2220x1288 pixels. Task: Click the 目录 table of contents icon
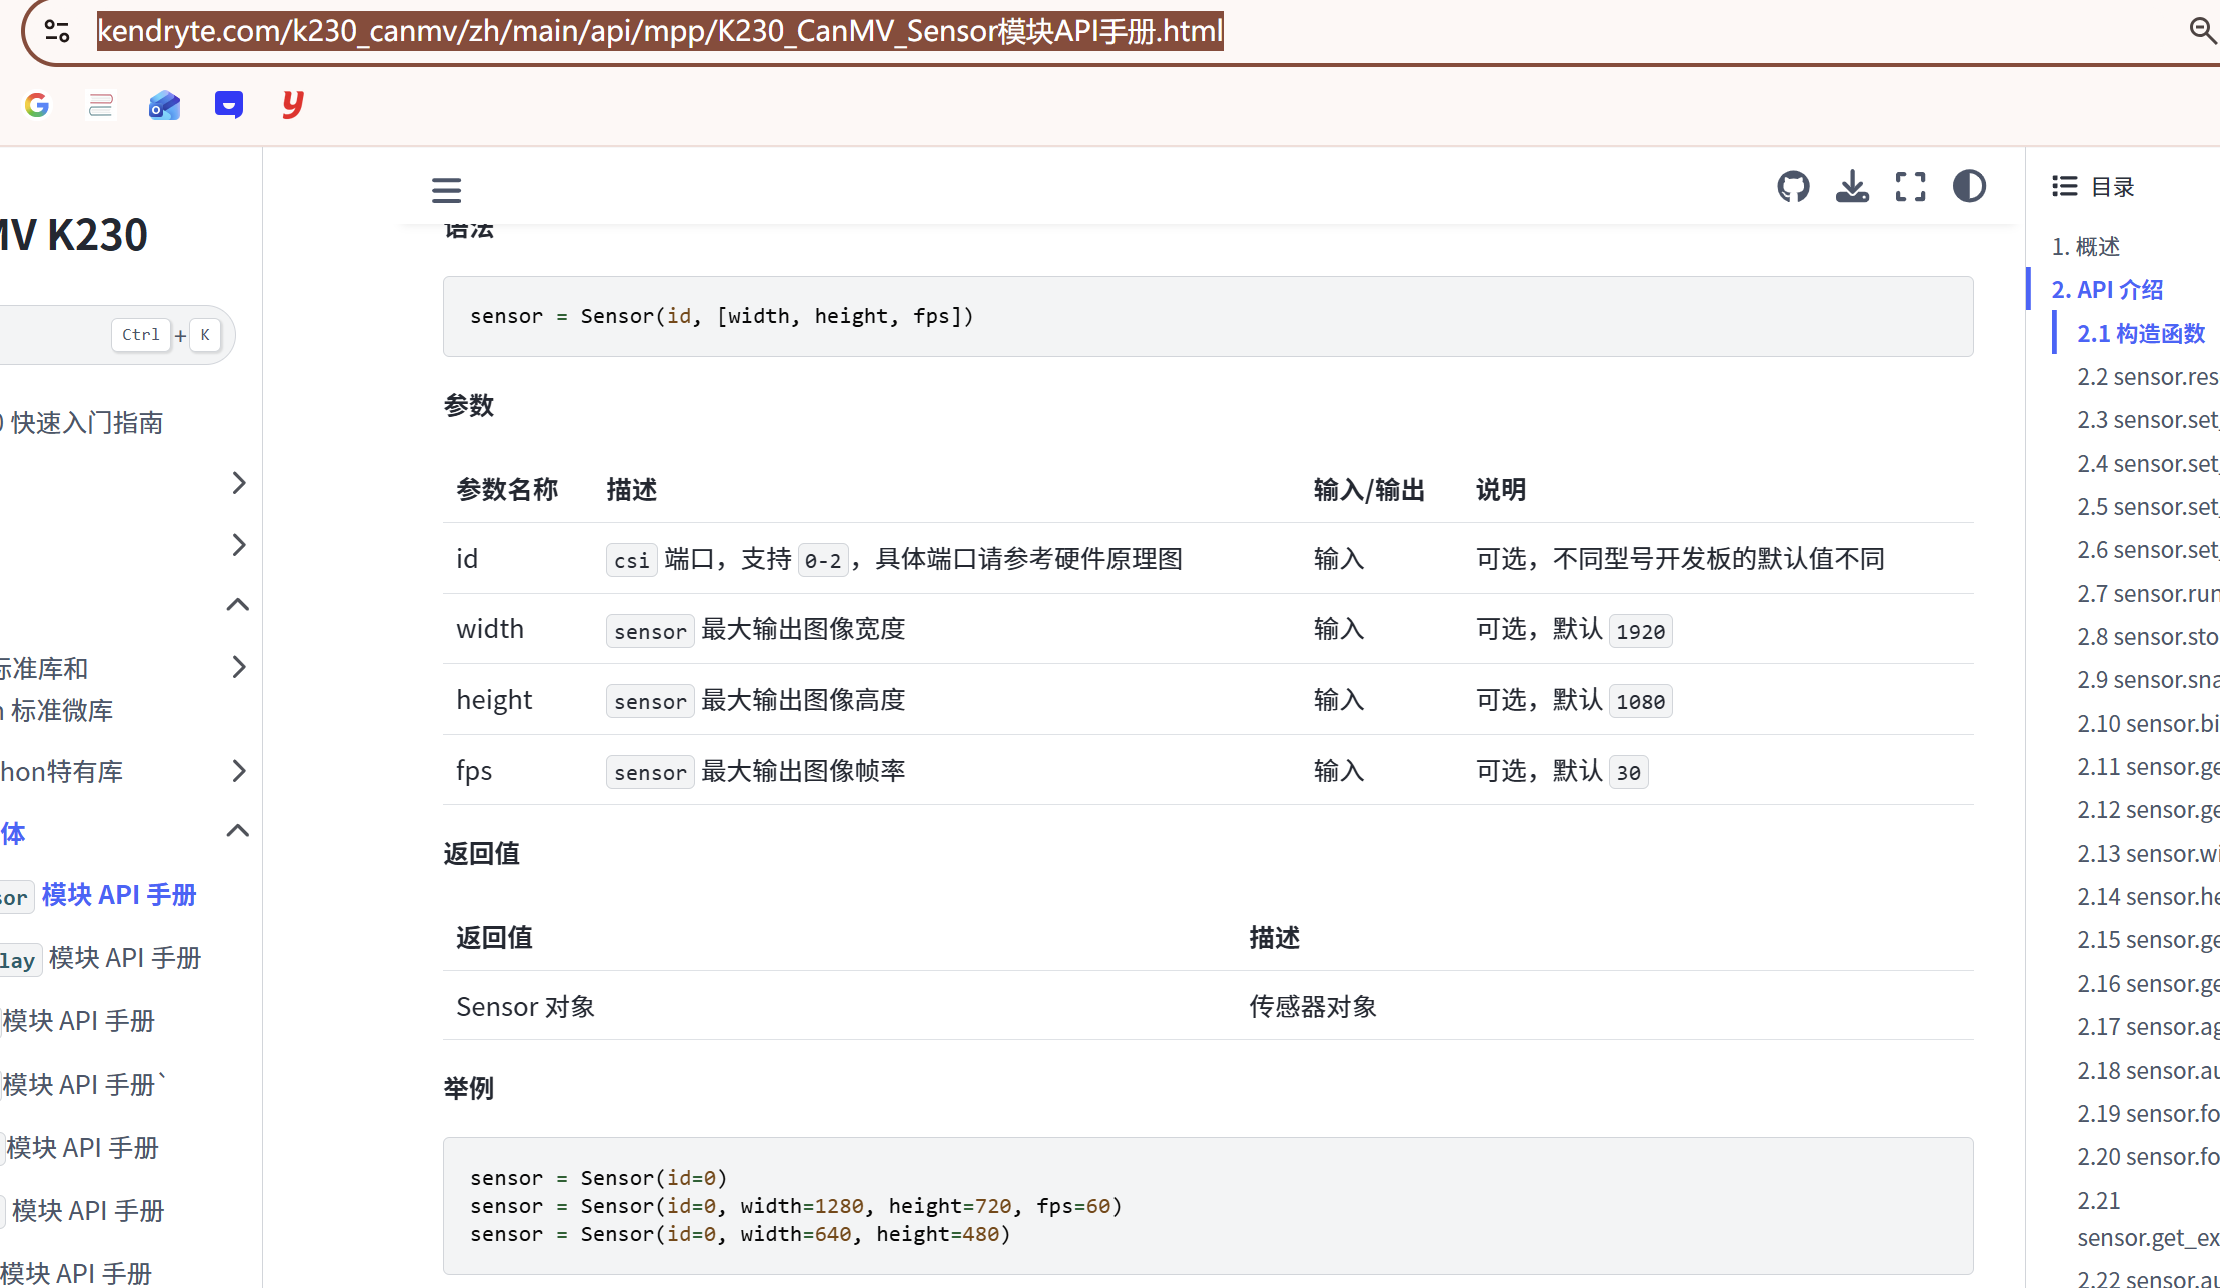tap(2065, 186)
